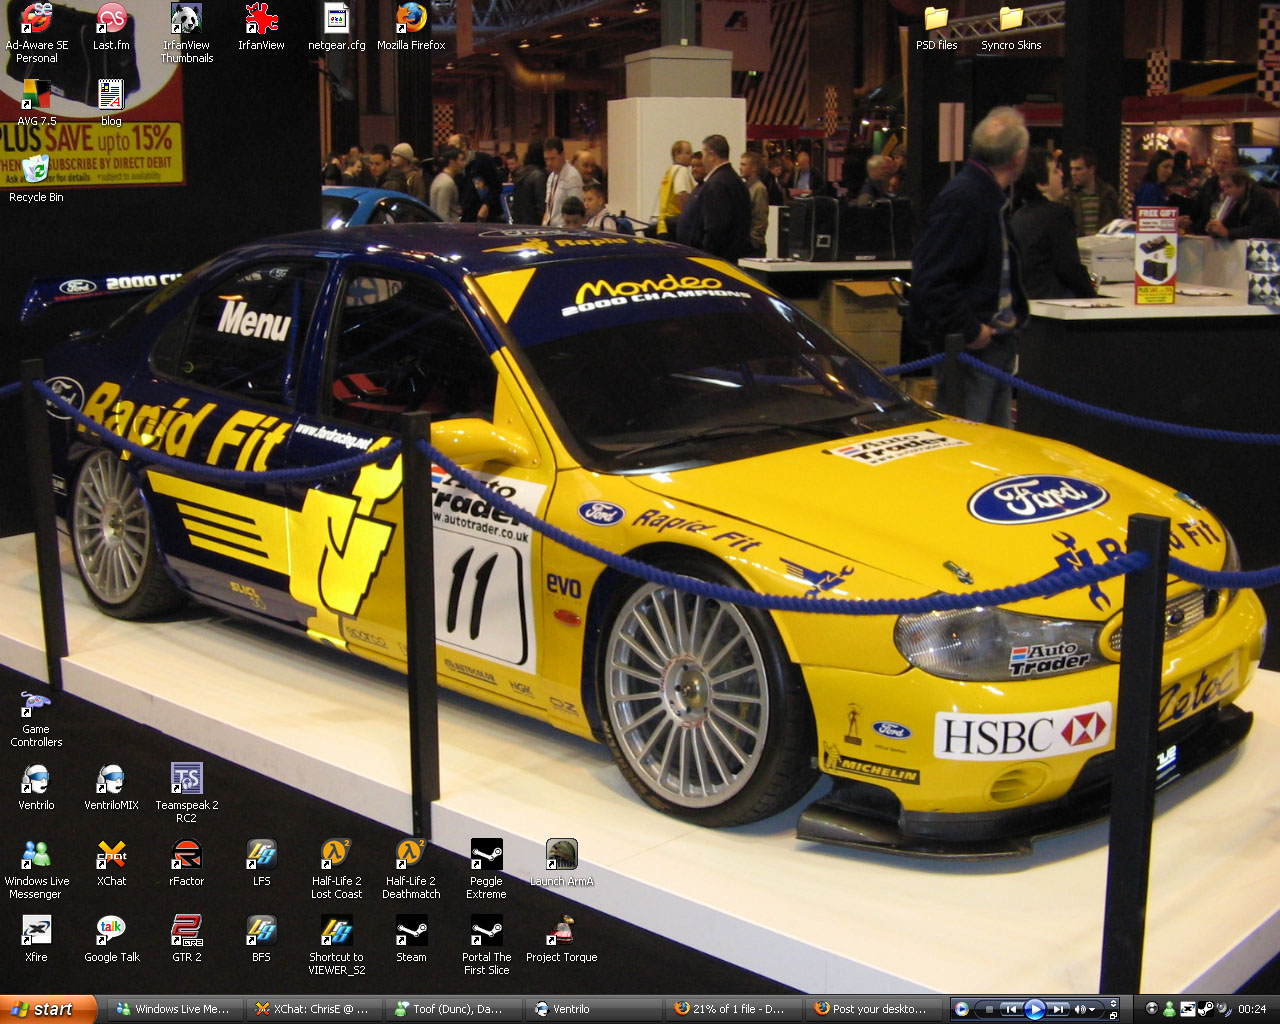Select the PSD files folder

click(936, 28)
